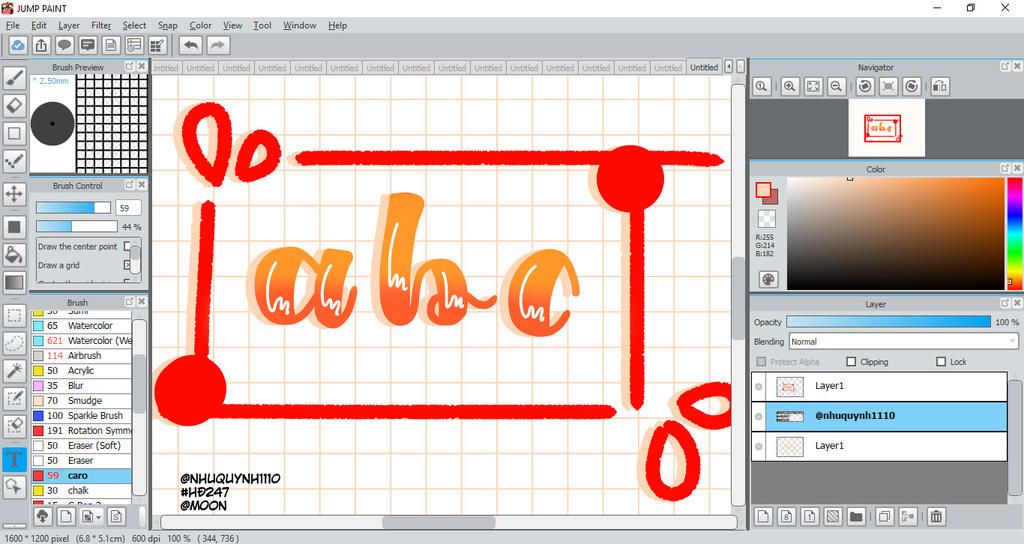The image size is (1024, 544).
Task: Zoom out using Navigator magnifier minus
Action: coord(835,86)
